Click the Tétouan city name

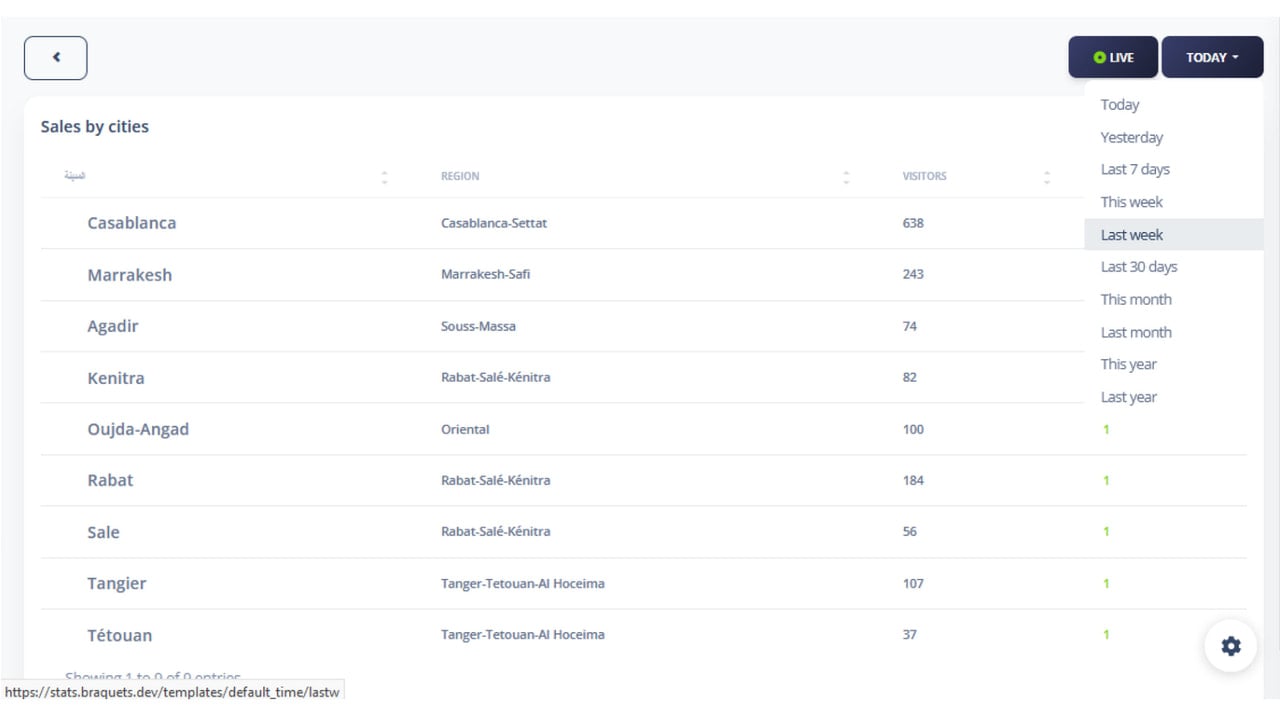pos(120,635)
